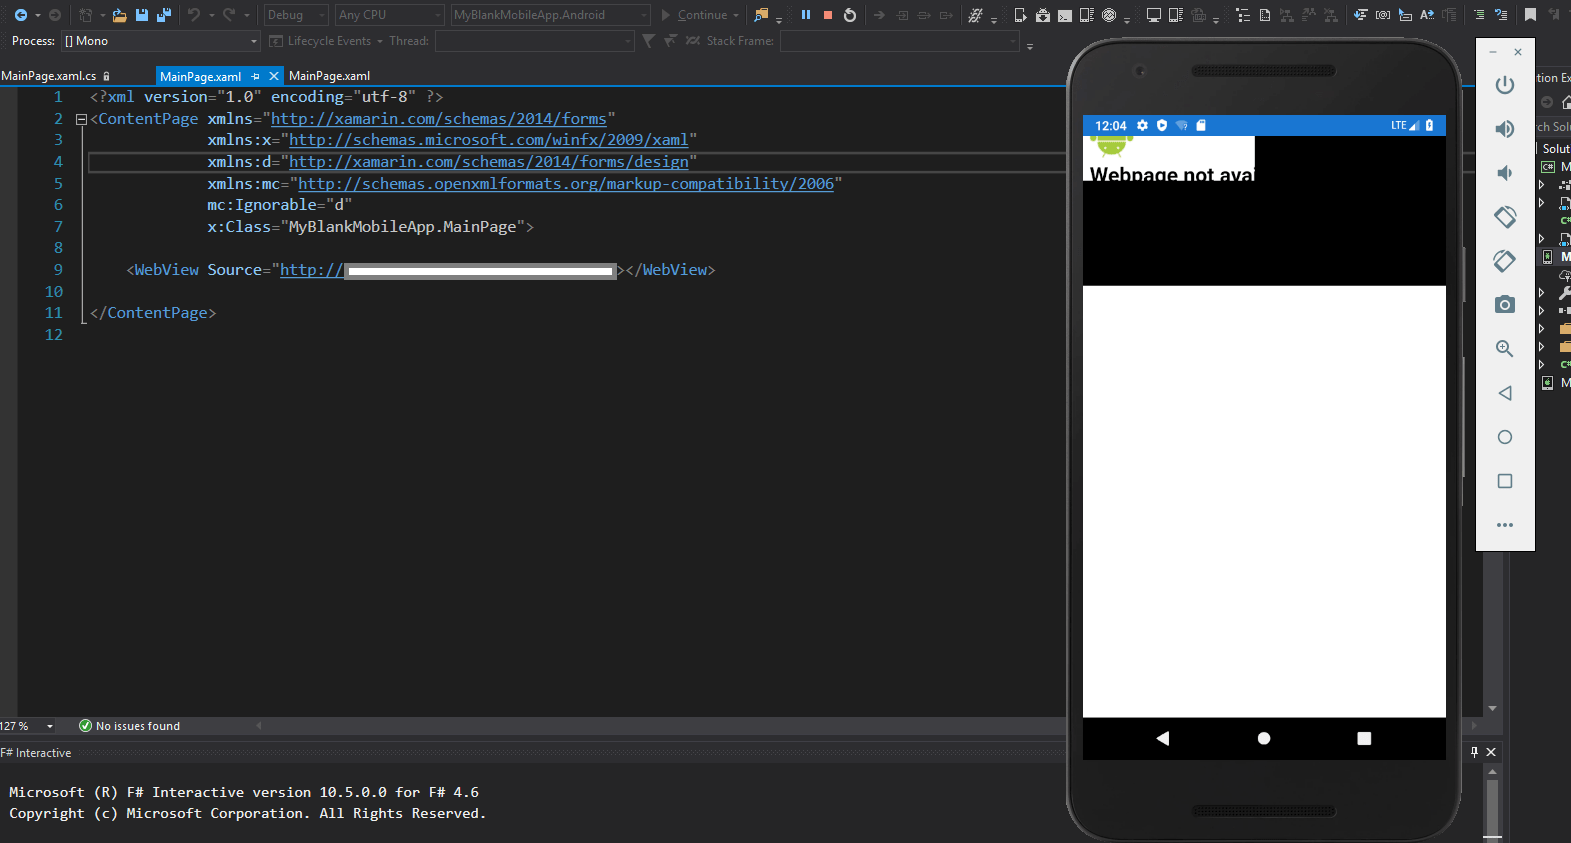Close the active MainPage.xaml tab
Image resolution: width=1571 pixels, height=843 pixels.
pyautogui.click(x=274, y=76)
